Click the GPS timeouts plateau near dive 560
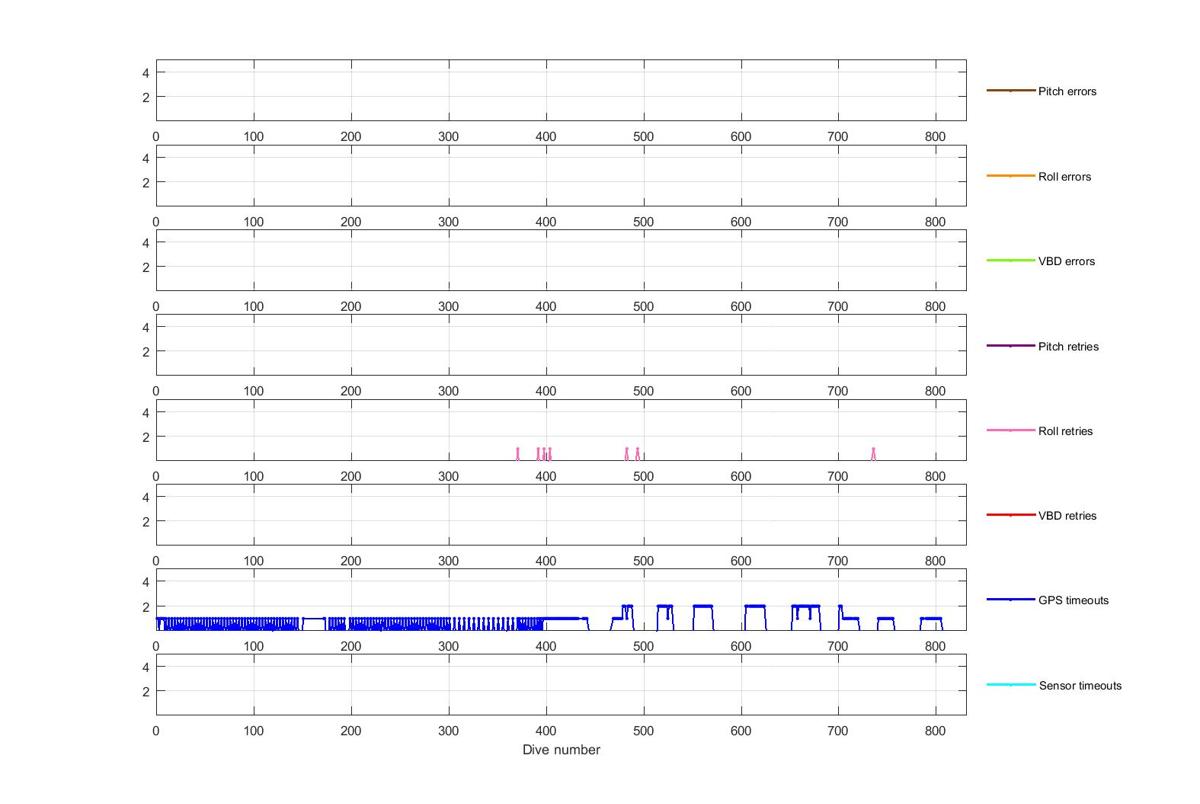Screen dimensions: 1200x804 click(702, 606)
